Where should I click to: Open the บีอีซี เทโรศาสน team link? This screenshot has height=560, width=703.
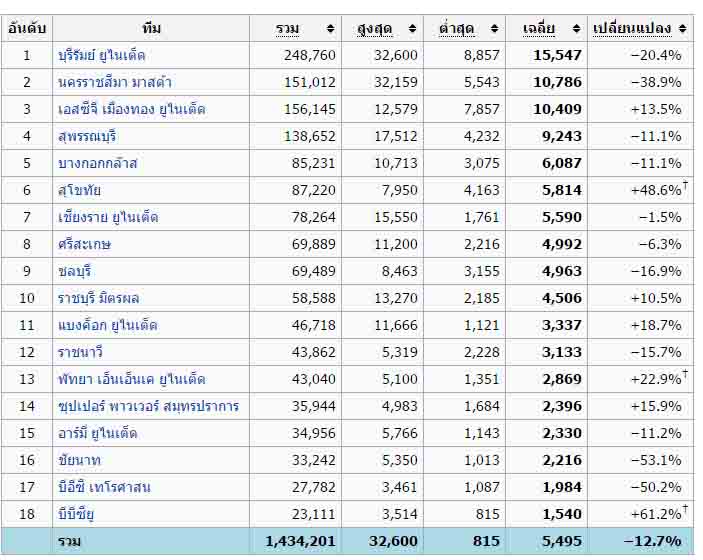[x=104, y=487]
